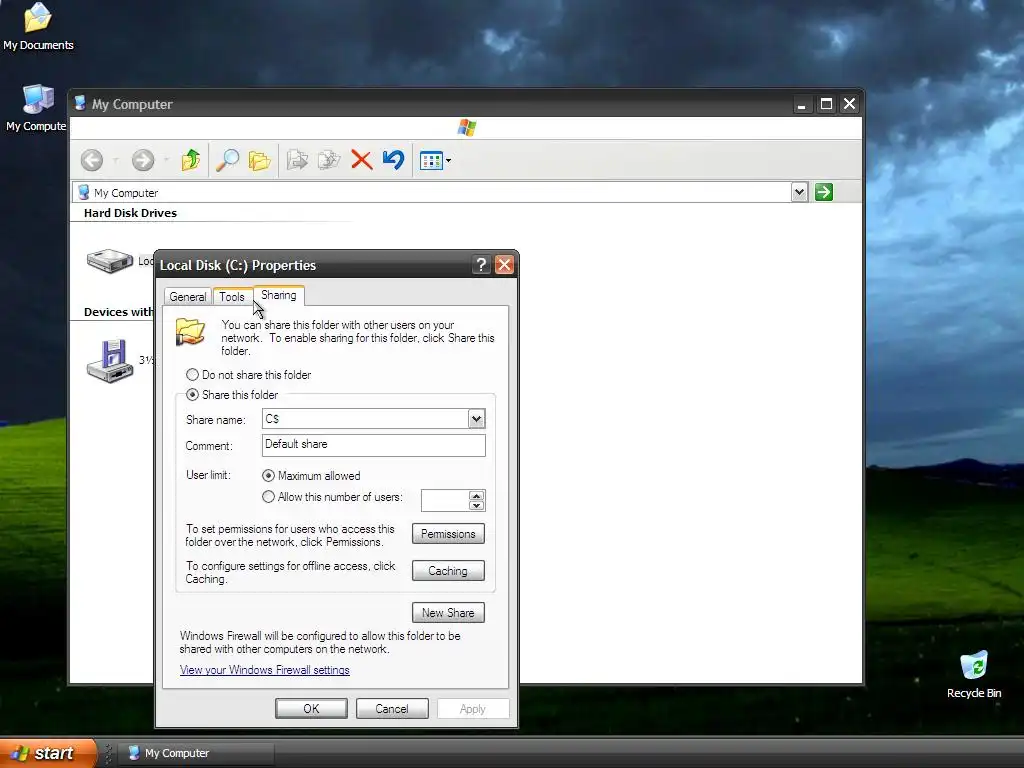The height and width of the screenshot is (768, 1024).
Task: Click the Apply button
Action: pyautogui.click(x=473, y=709)
